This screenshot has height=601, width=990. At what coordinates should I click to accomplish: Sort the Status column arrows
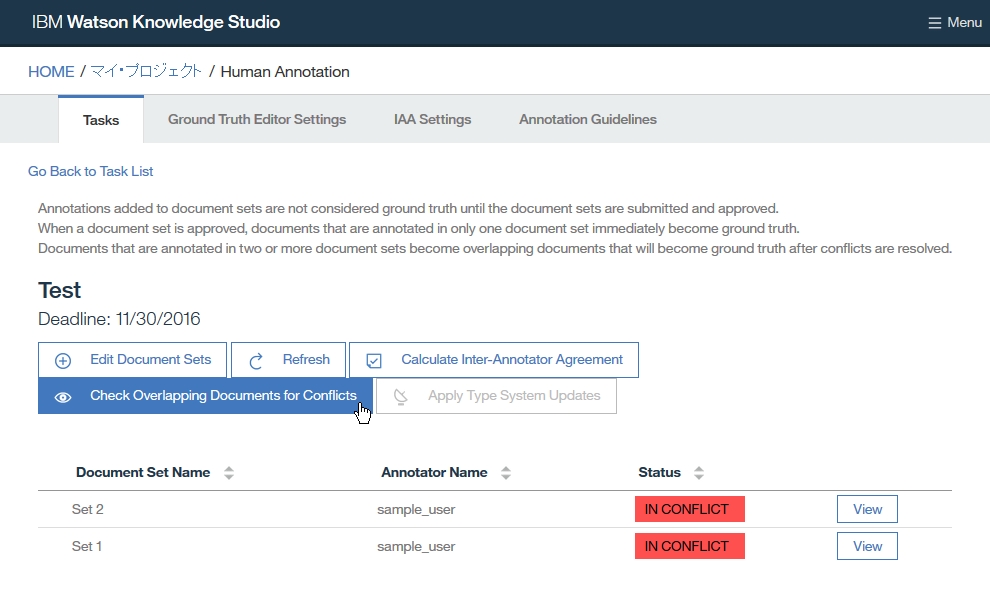[699, 473]
